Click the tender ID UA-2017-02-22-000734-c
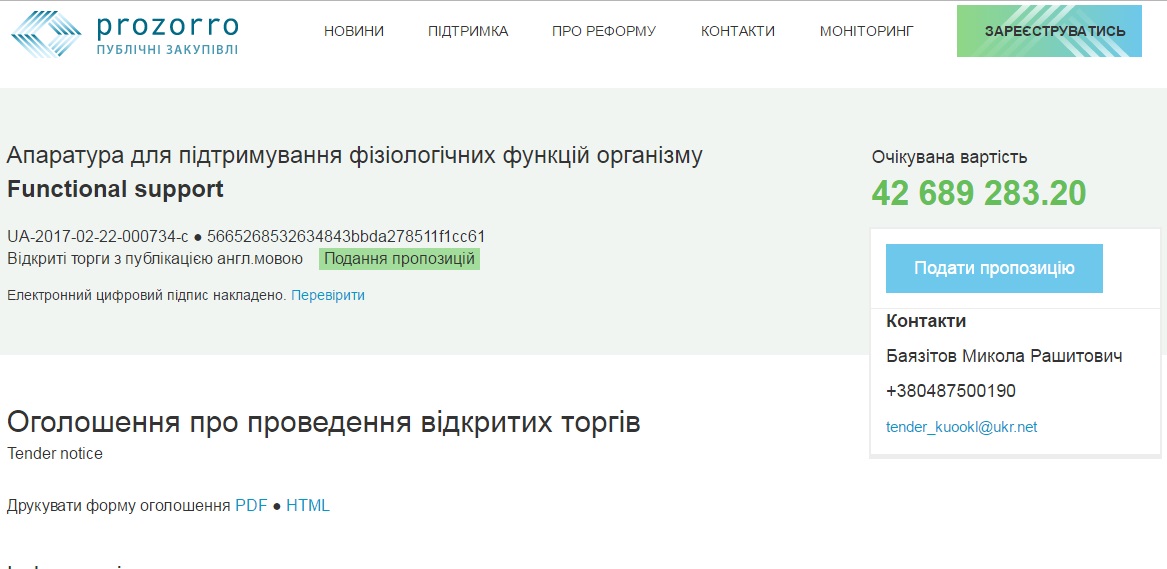Screen dimensions: 1167x569 [97, 237]
